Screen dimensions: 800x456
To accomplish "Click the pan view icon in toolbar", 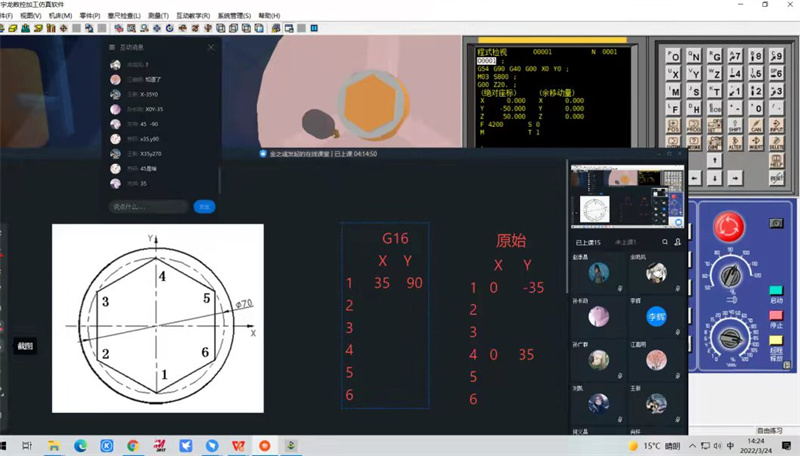I will tap(157, 28).
